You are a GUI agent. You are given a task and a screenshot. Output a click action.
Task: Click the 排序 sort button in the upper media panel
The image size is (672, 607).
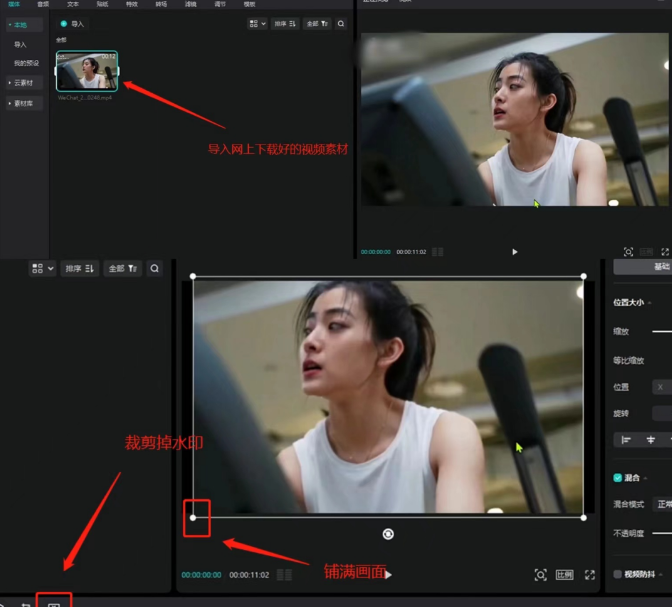pos(285,24)
